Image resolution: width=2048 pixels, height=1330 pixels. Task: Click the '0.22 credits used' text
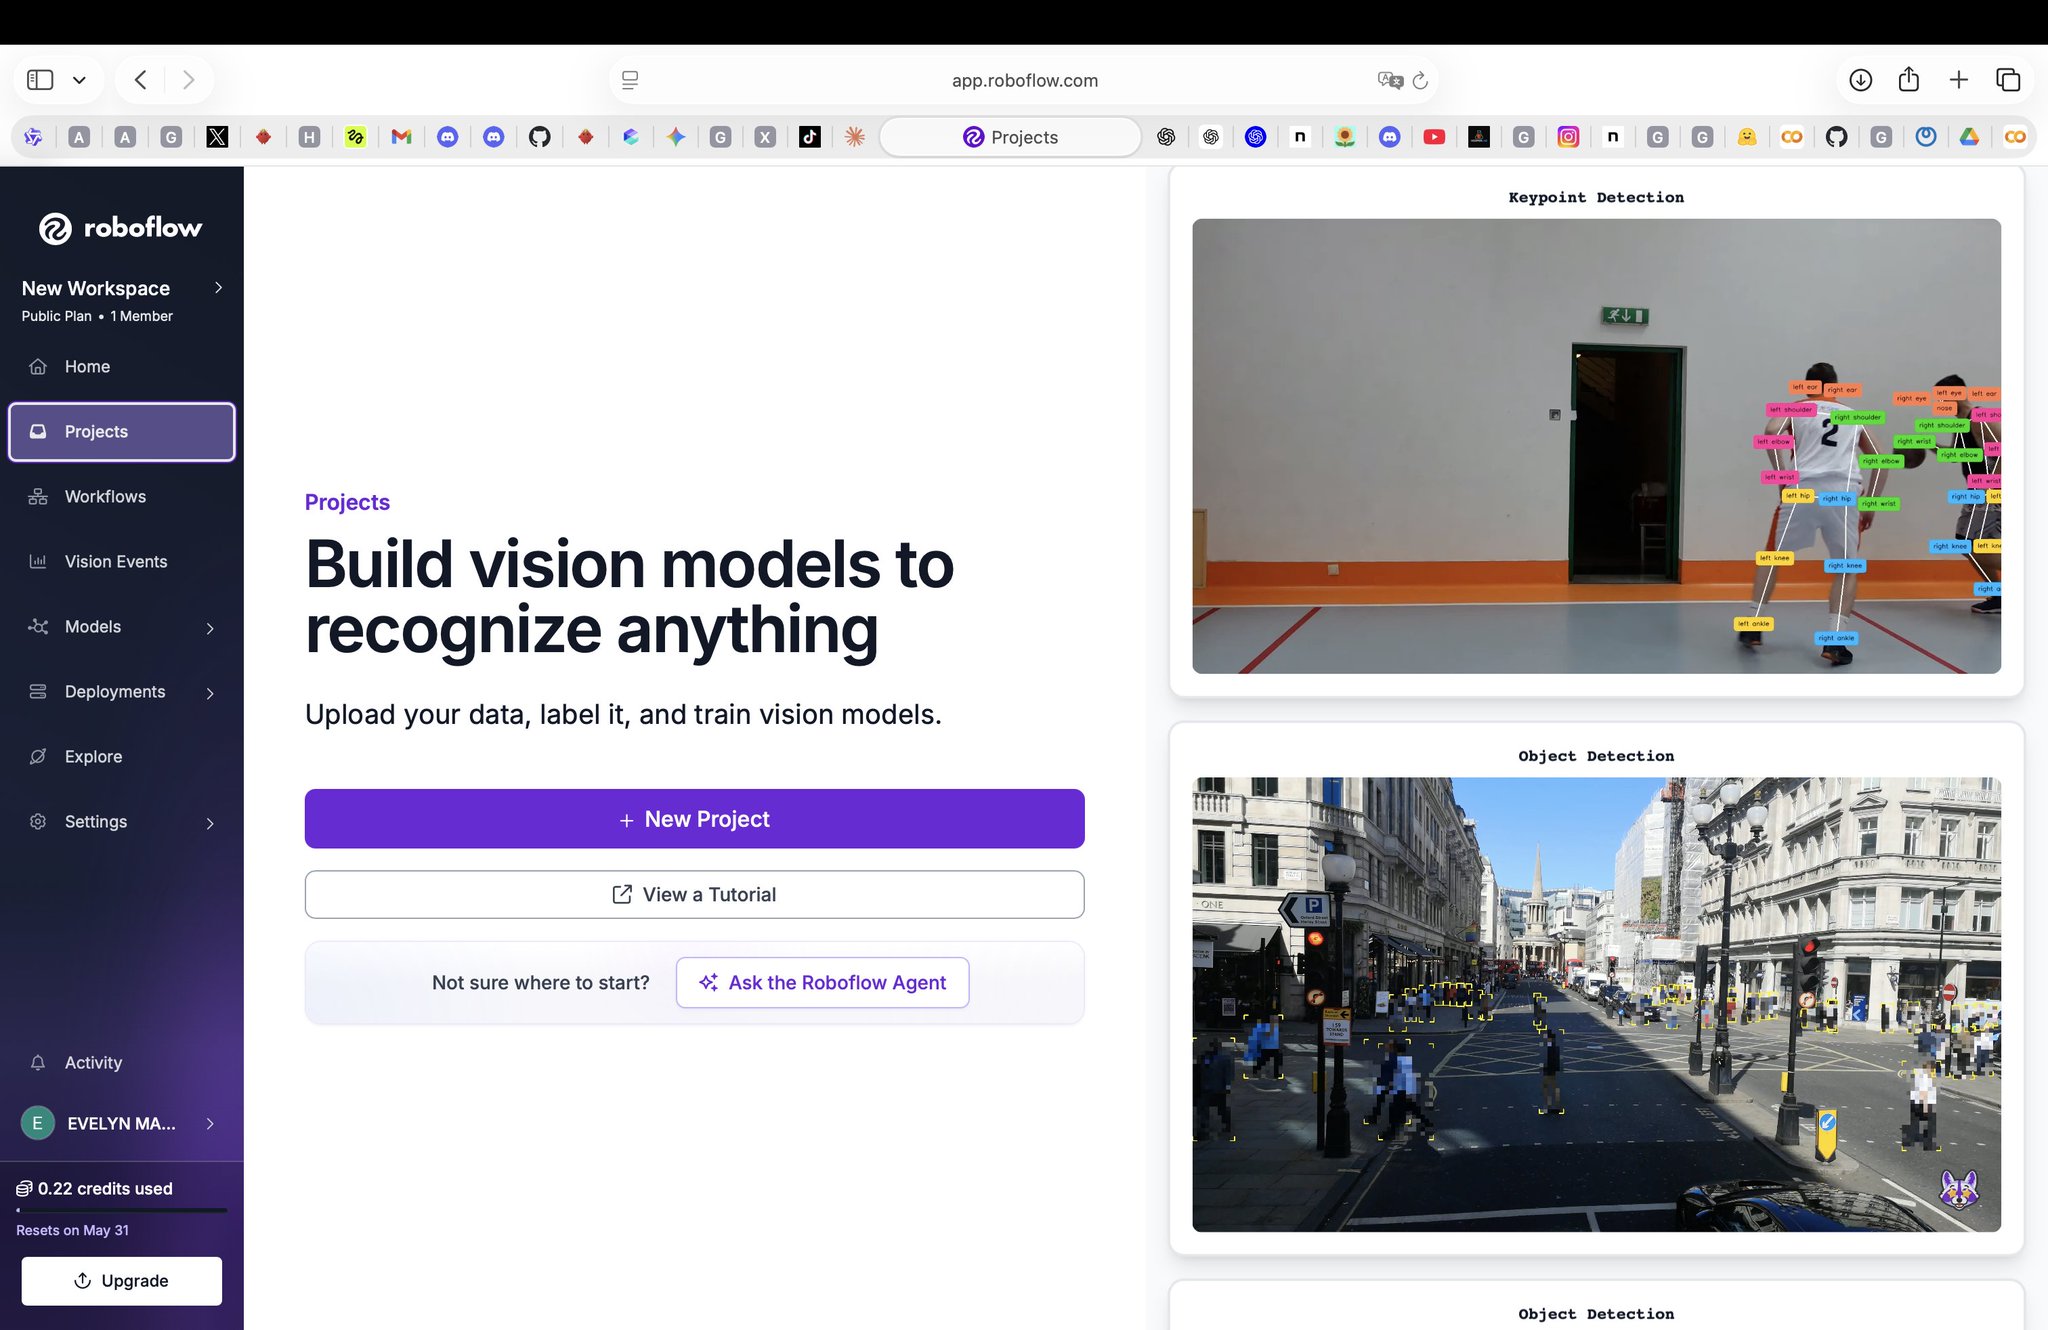click(x=105, y=1188)
